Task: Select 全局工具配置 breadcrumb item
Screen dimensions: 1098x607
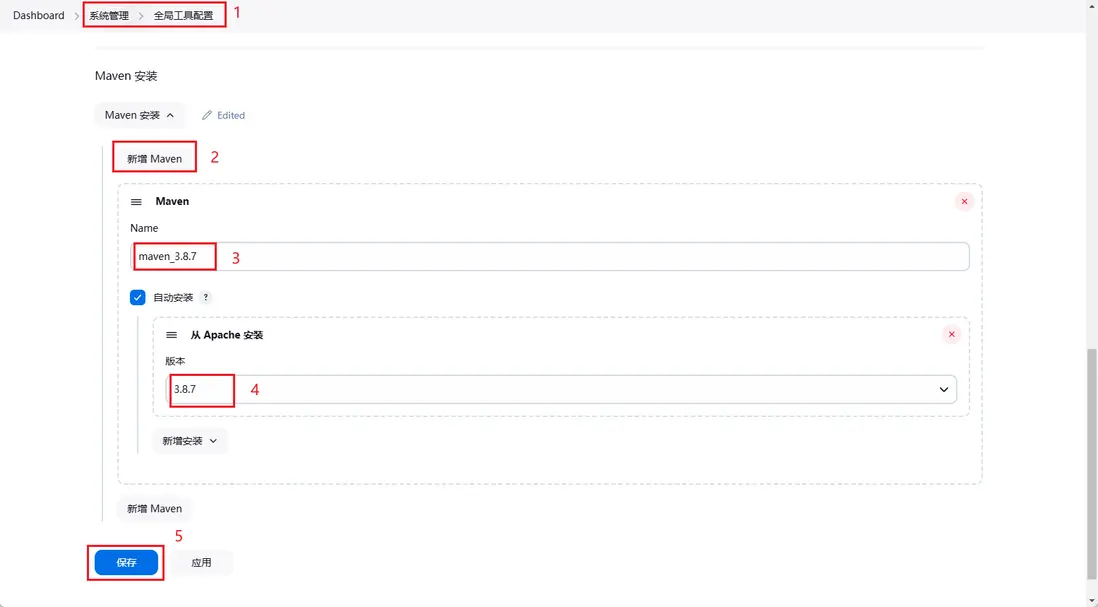Action: [x=183, y=16]
